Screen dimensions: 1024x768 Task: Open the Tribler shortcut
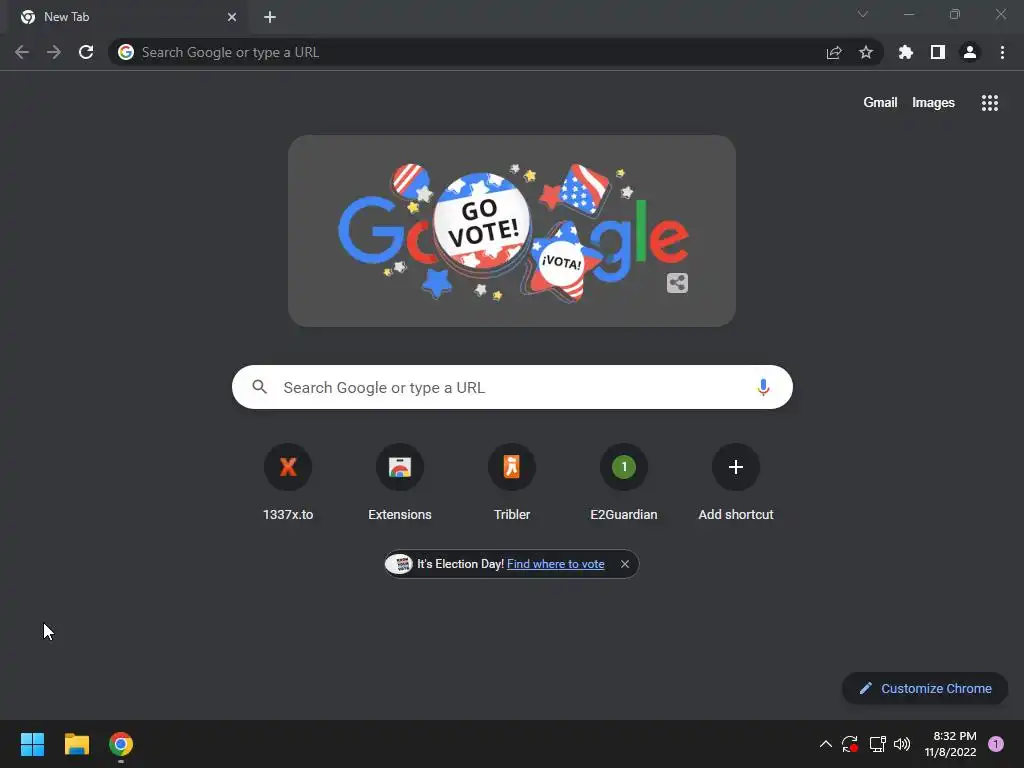(512, 483)
